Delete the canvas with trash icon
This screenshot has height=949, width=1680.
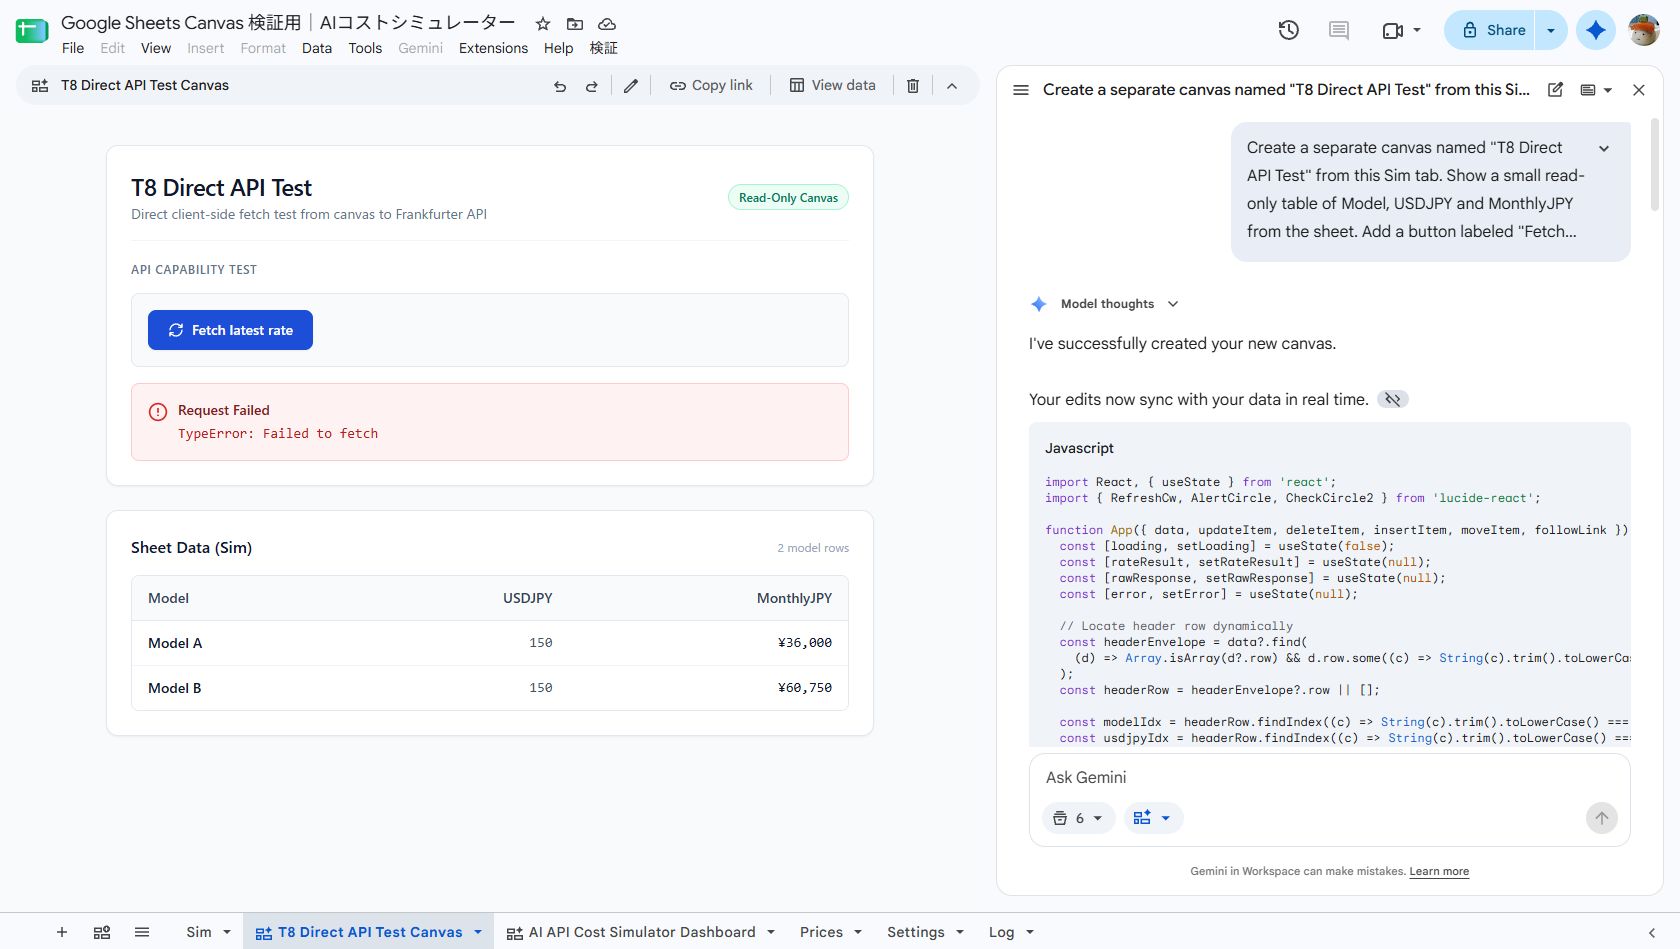913,86
